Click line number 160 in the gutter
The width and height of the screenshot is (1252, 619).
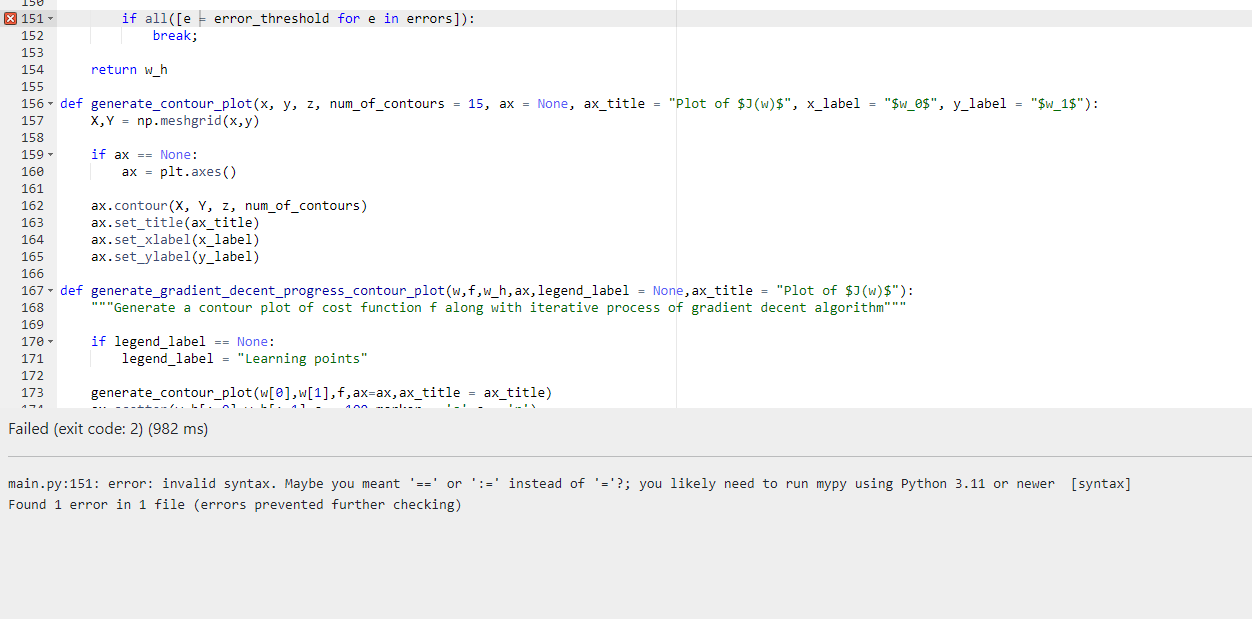32,172
